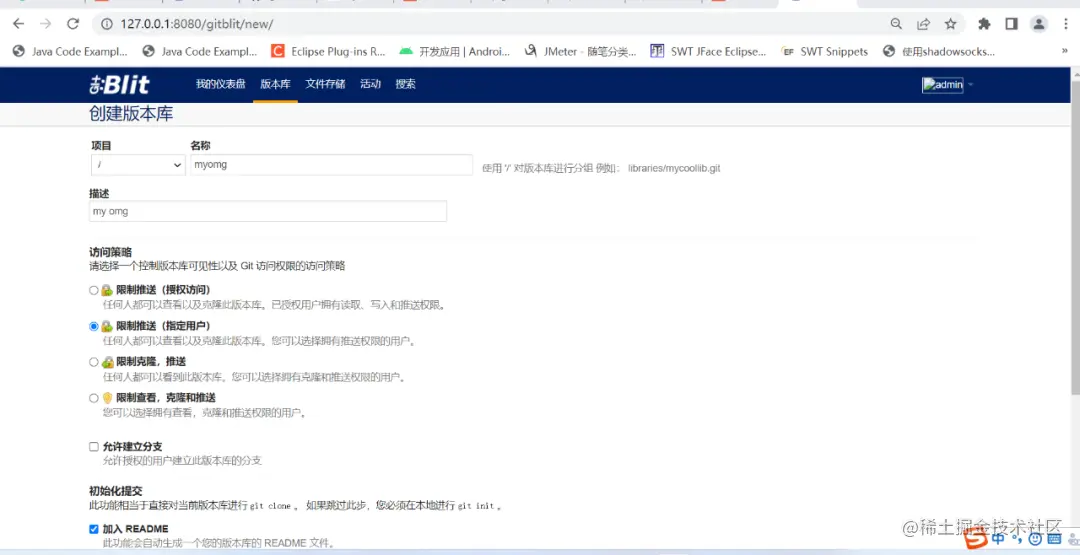Click the browser Back arrow
Viewport: 1080px width, 555px height.
click(19, 24)
